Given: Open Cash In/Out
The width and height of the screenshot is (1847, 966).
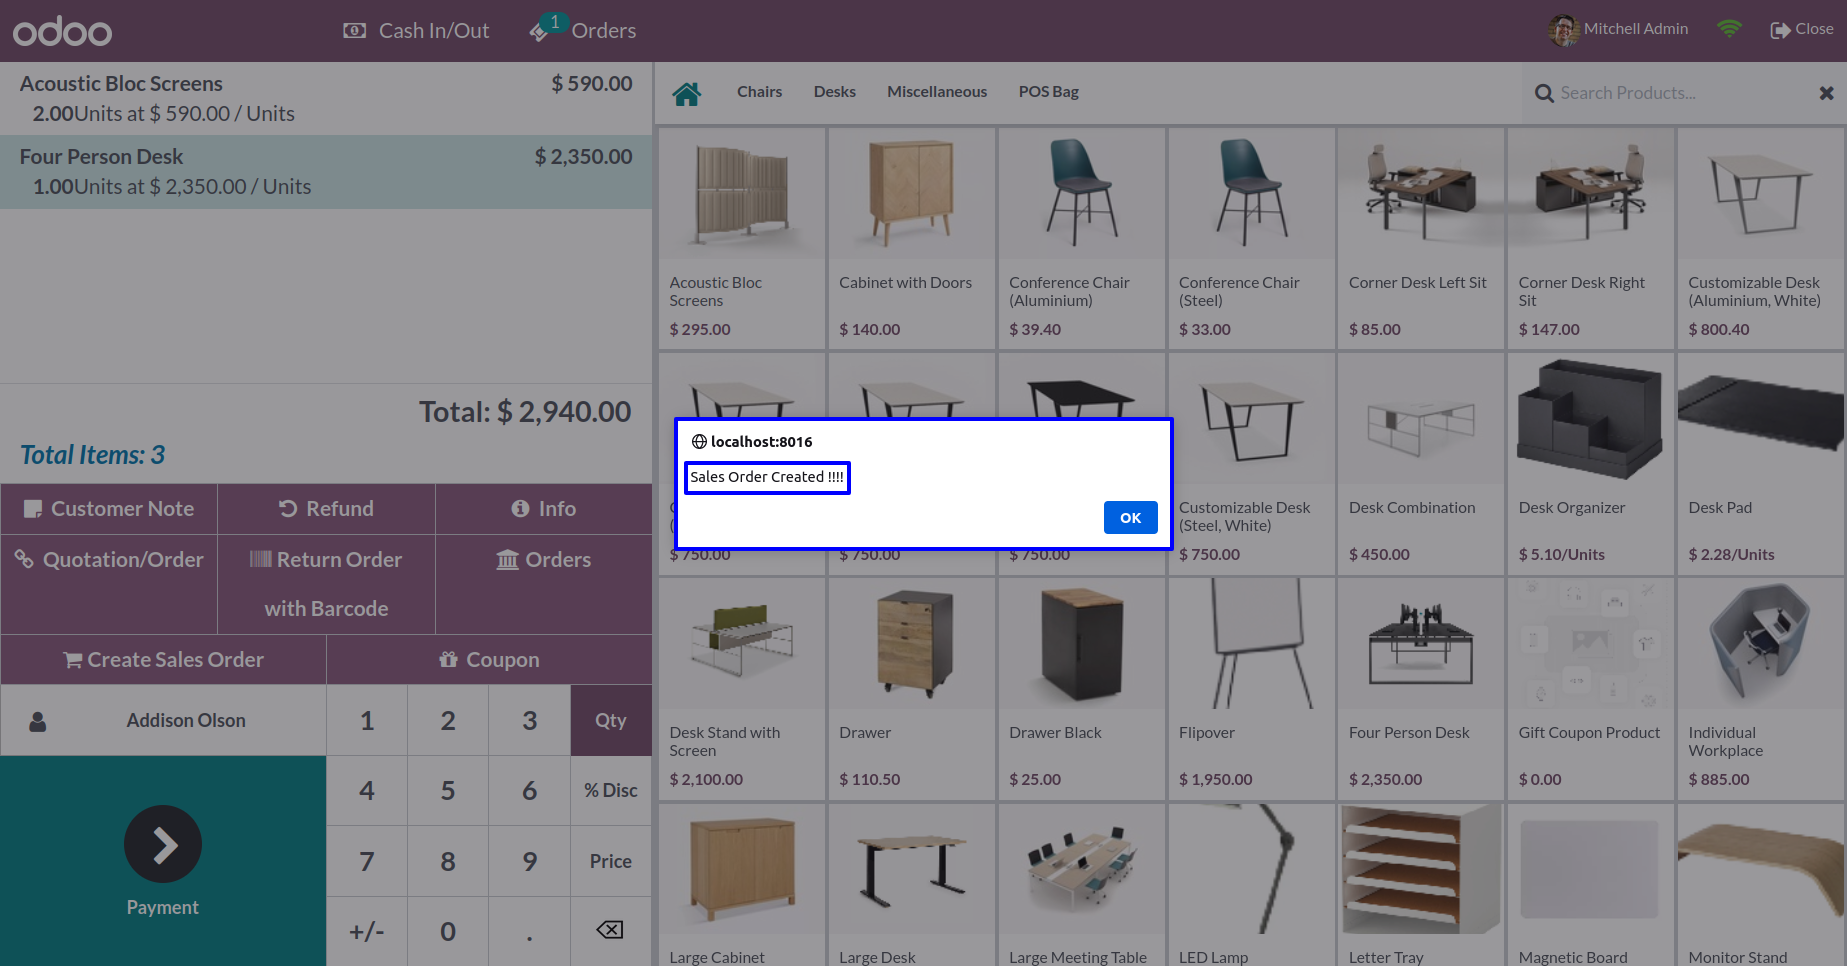Looking at the screenshot, I should (416, 31).
